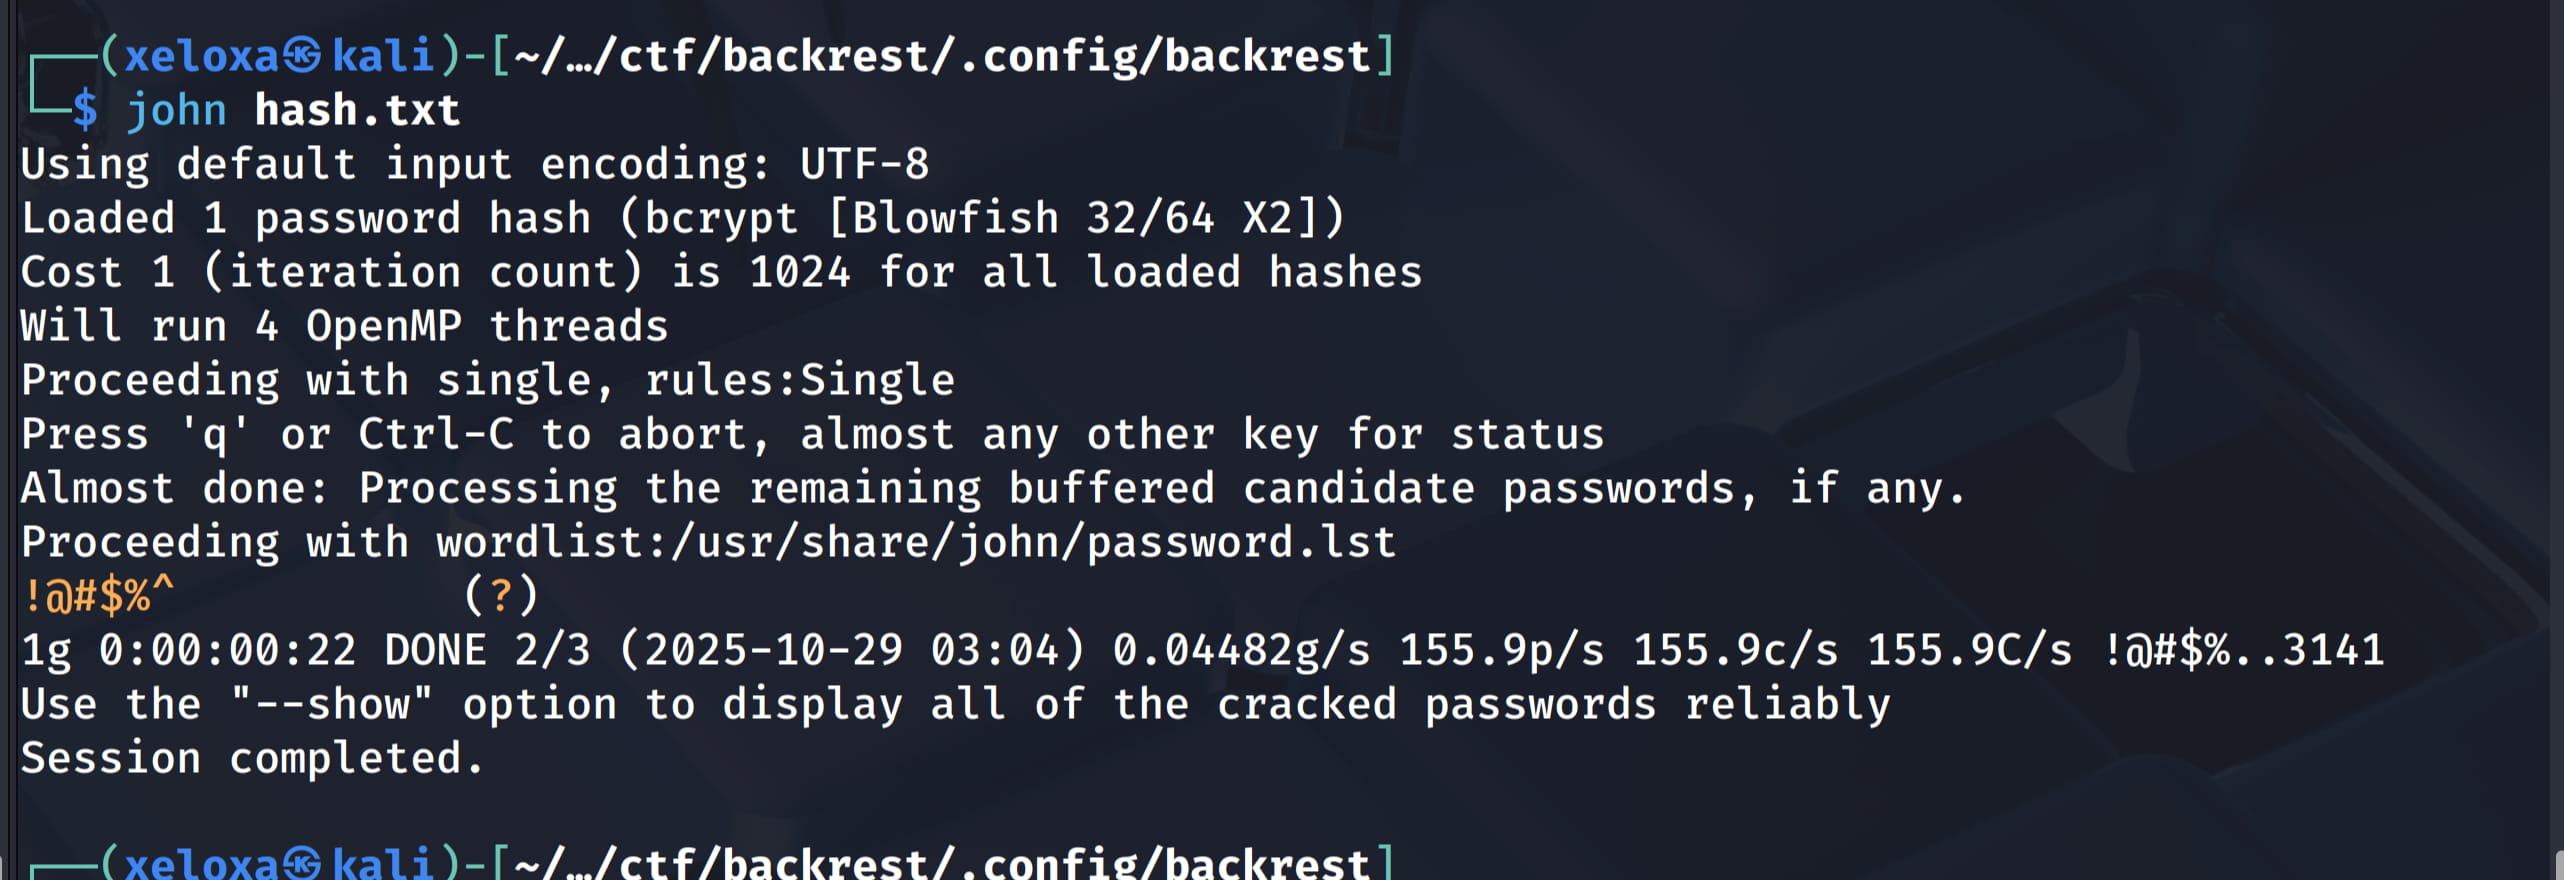This screenshot has width=2564, height=880.
Task: Click the "john" command word
Action: pyautogui.click(x=177, y=110)
